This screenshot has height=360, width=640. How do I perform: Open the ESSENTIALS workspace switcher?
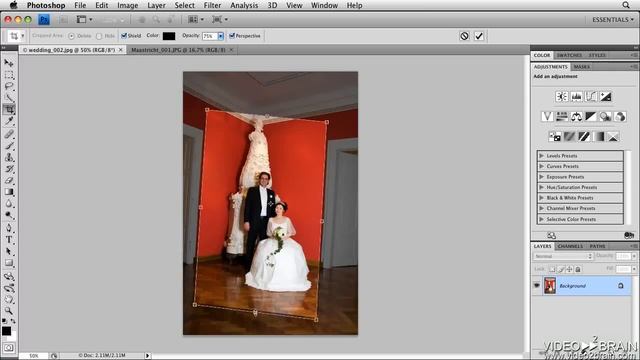pyautogui.click(x=613, y=20)
